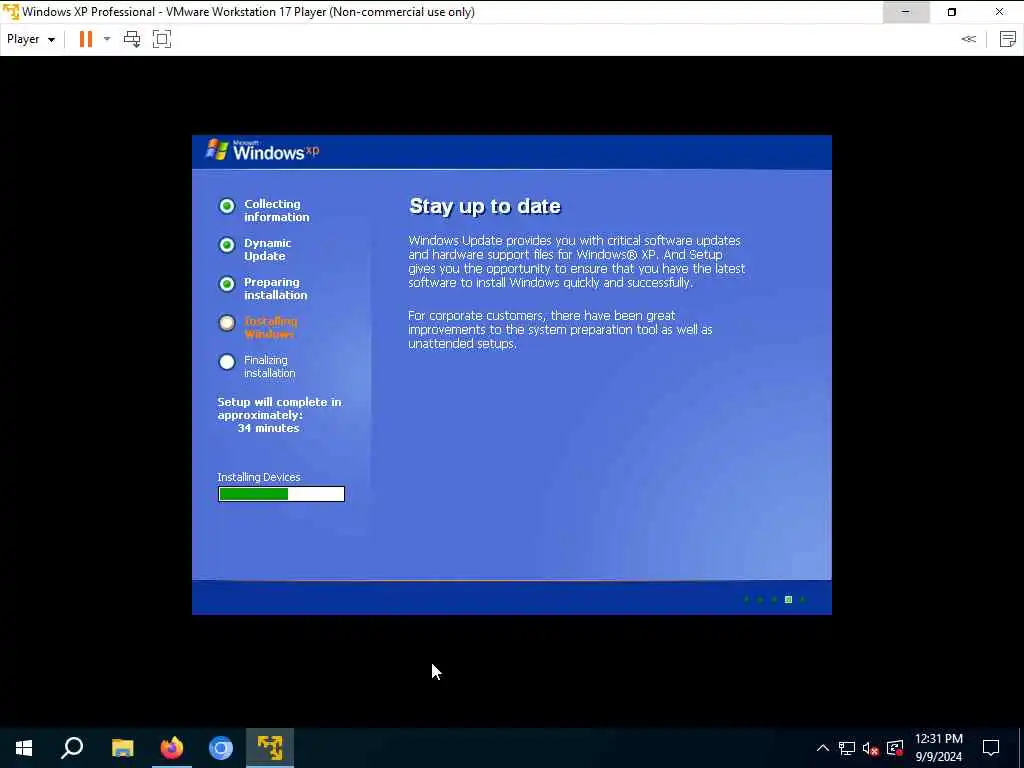Collapse the toolbar with double-chevron icon

coord(968,39)
